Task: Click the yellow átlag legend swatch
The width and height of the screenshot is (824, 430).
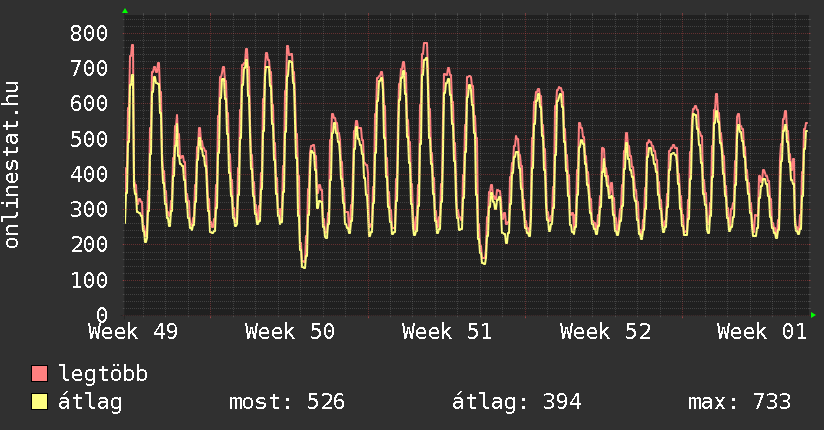Action: pyautogui.click(x=40, y=403)
